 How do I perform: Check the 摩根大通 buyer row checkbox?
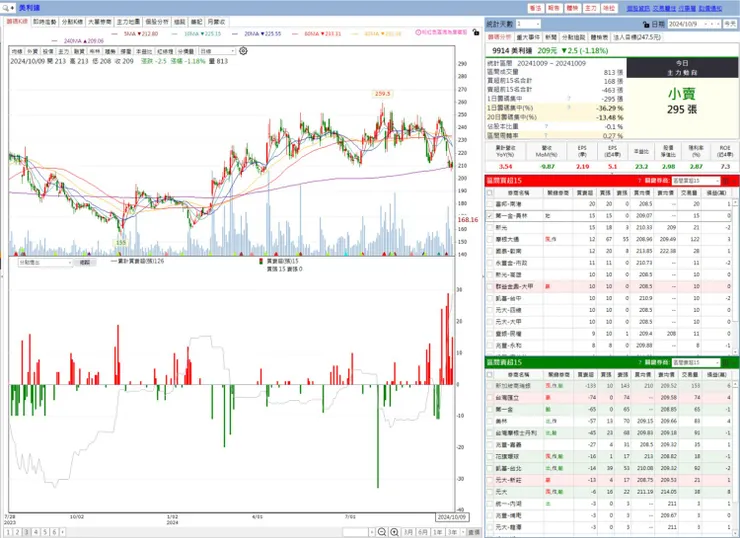489,239
